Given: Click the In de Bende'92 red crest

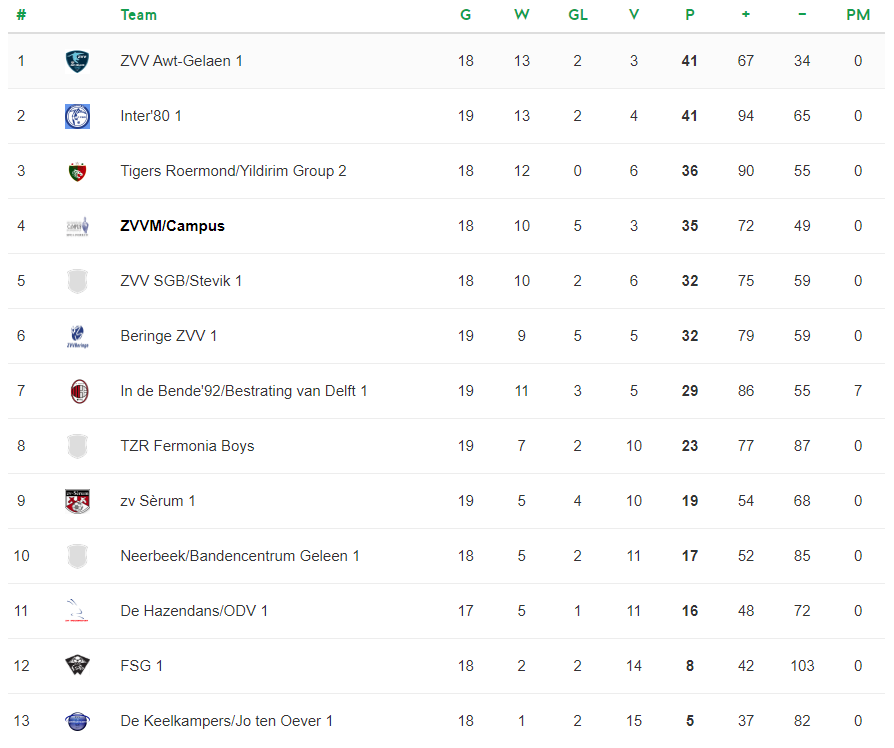Looking at the screenshot, I should tap(79, 392).
